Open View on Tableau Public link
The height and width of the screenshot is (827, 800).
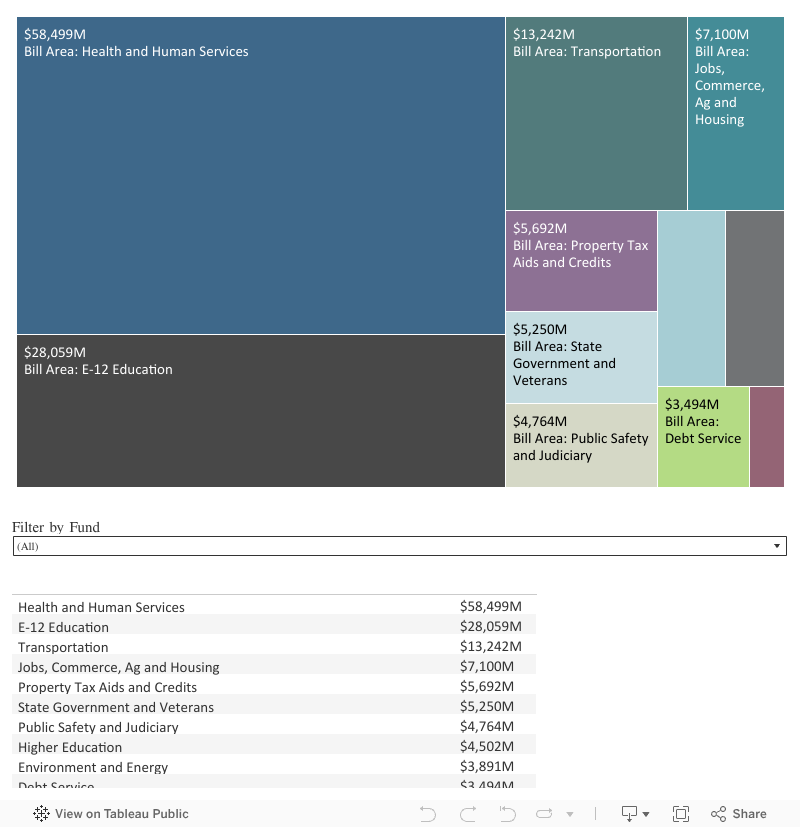click(121, 814)
